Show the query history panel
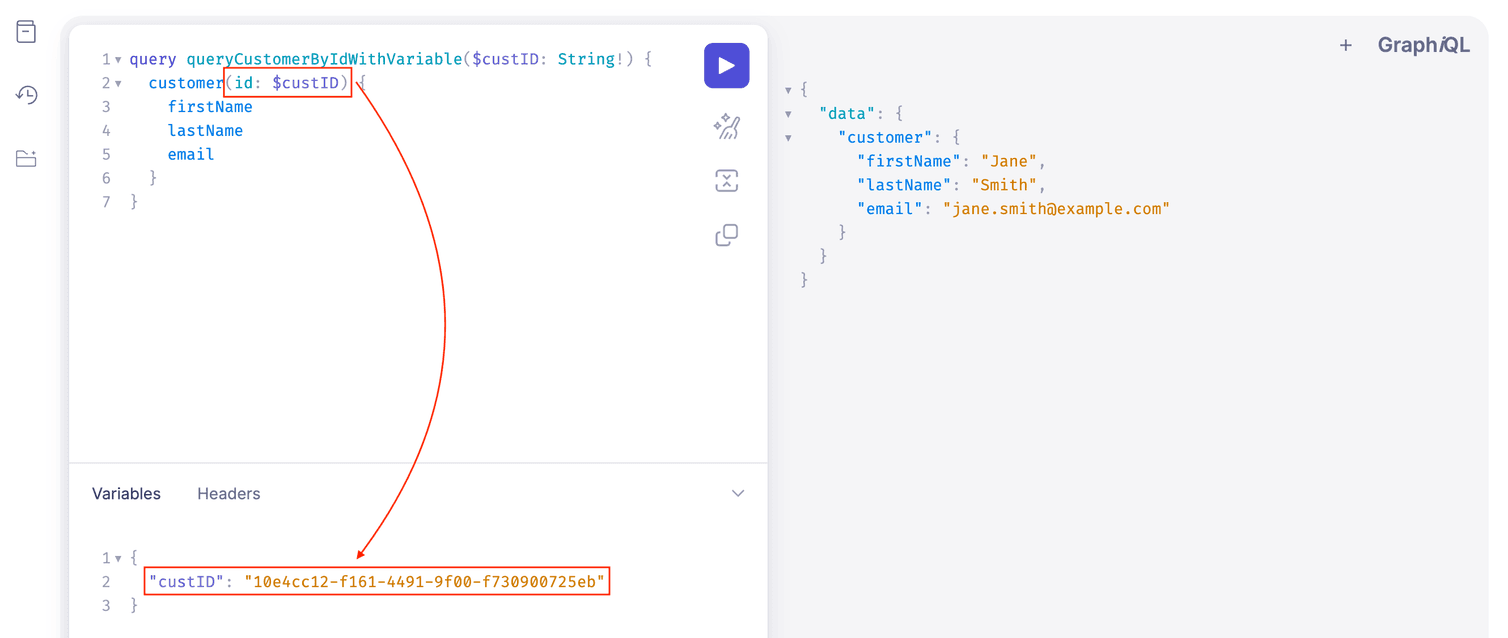This screenshot has height=638, width=1508. [26, 94]
